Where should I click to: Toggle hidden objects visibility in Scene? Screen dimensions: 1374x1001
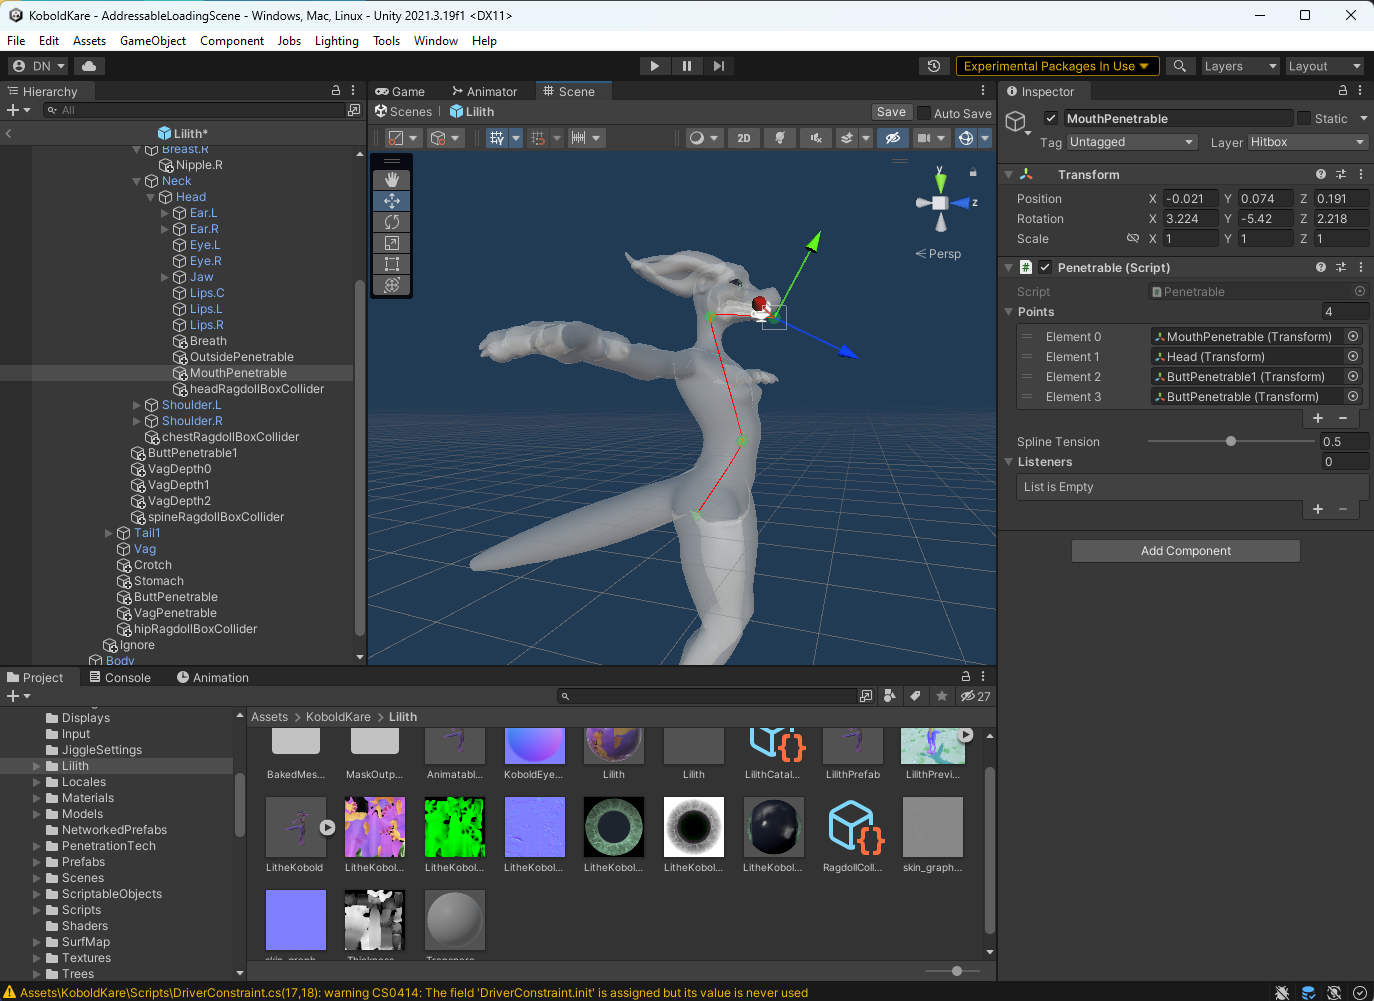click(x=893, y=138)
